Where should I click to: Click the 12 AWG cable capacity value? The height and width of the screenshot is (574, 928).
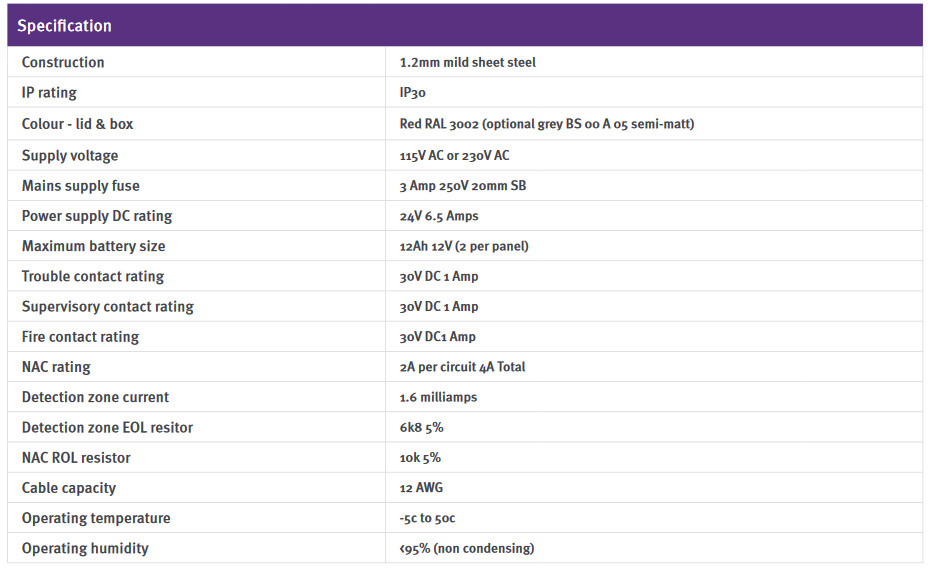[421, 488]
